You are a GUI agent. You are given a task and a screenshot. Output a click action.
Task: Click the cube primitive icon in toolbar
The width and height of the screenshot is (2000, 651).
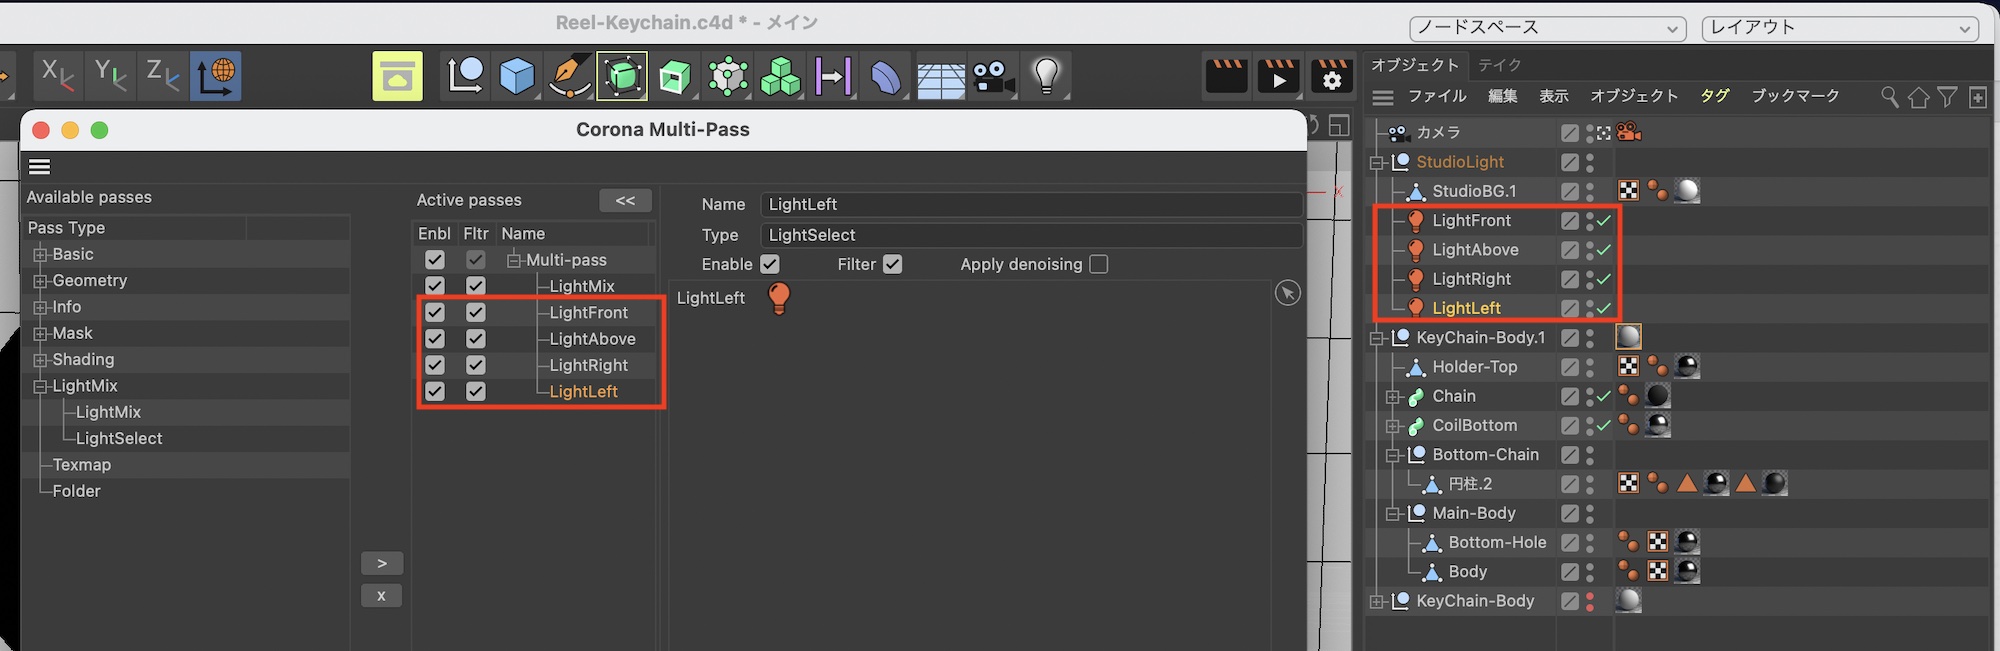[517, 76]
